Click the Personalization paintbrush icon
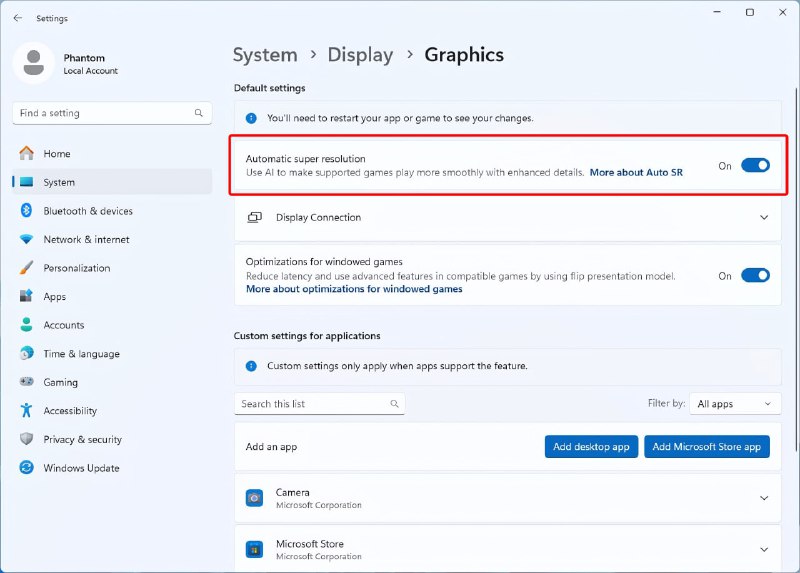 (x=27, y=267)
